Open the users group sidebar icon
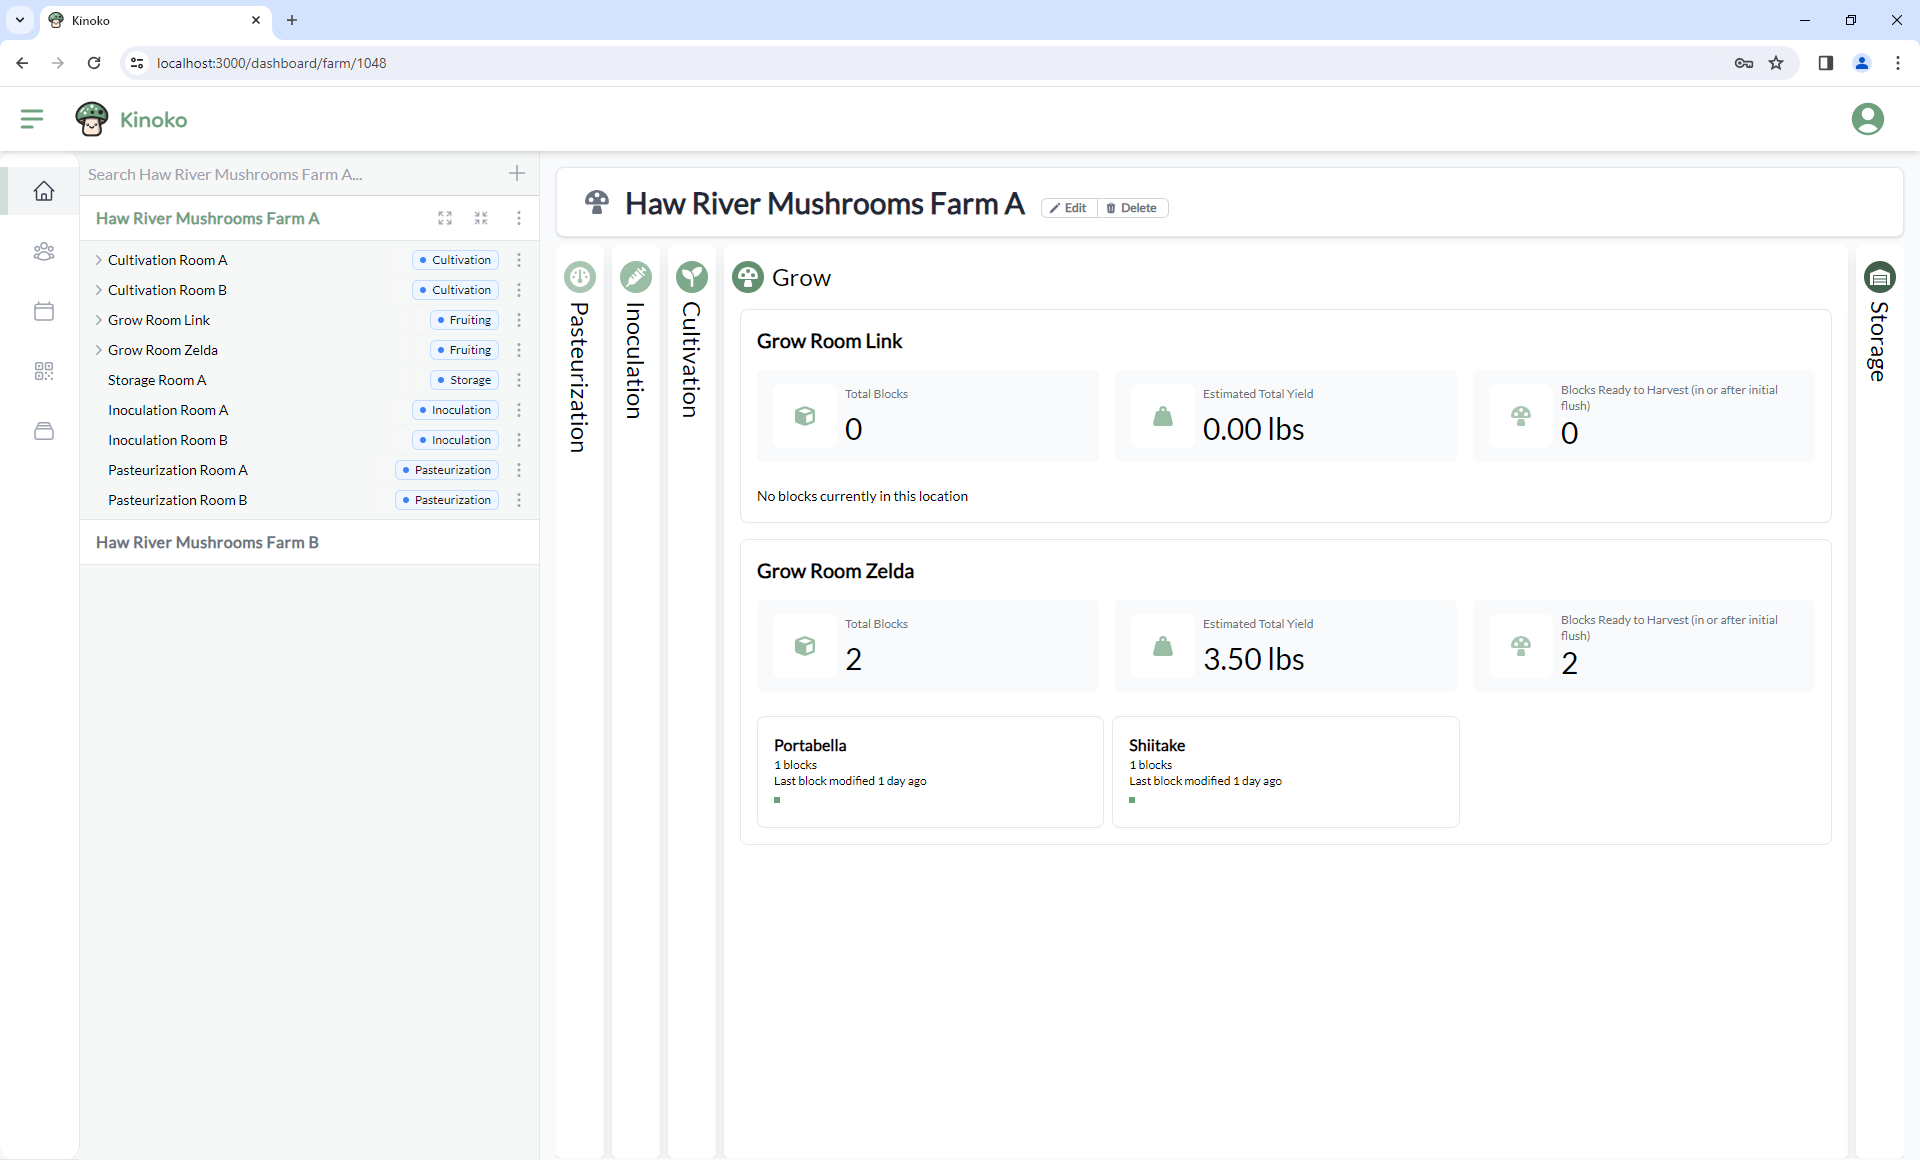The image size is (1920, 1160). (44, 251)
